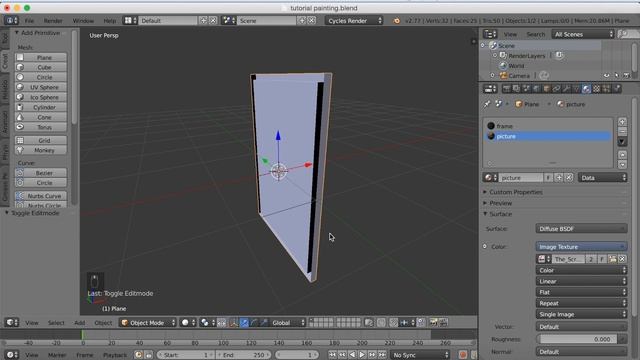
Task: Add a Monkey mesh primitive
Action: tap(41, 150)
